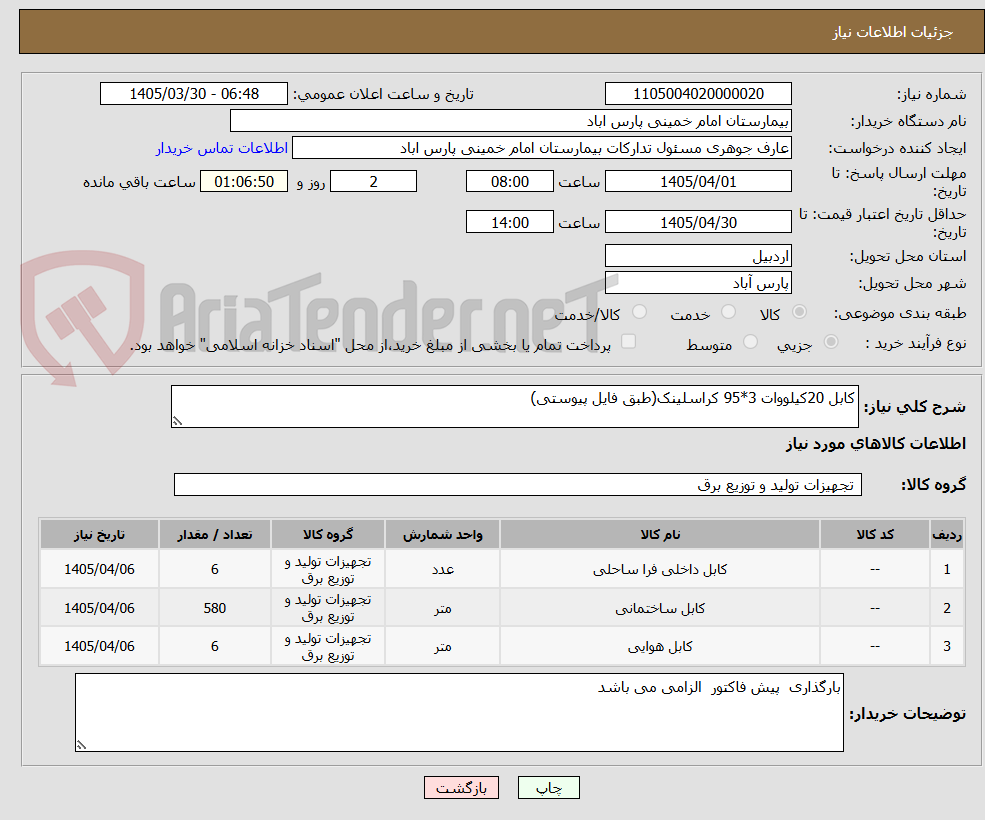Click the public announcement date field 1405/03/30 - 06:48
This screenshot has width=985, height=820.
(193, 94)
